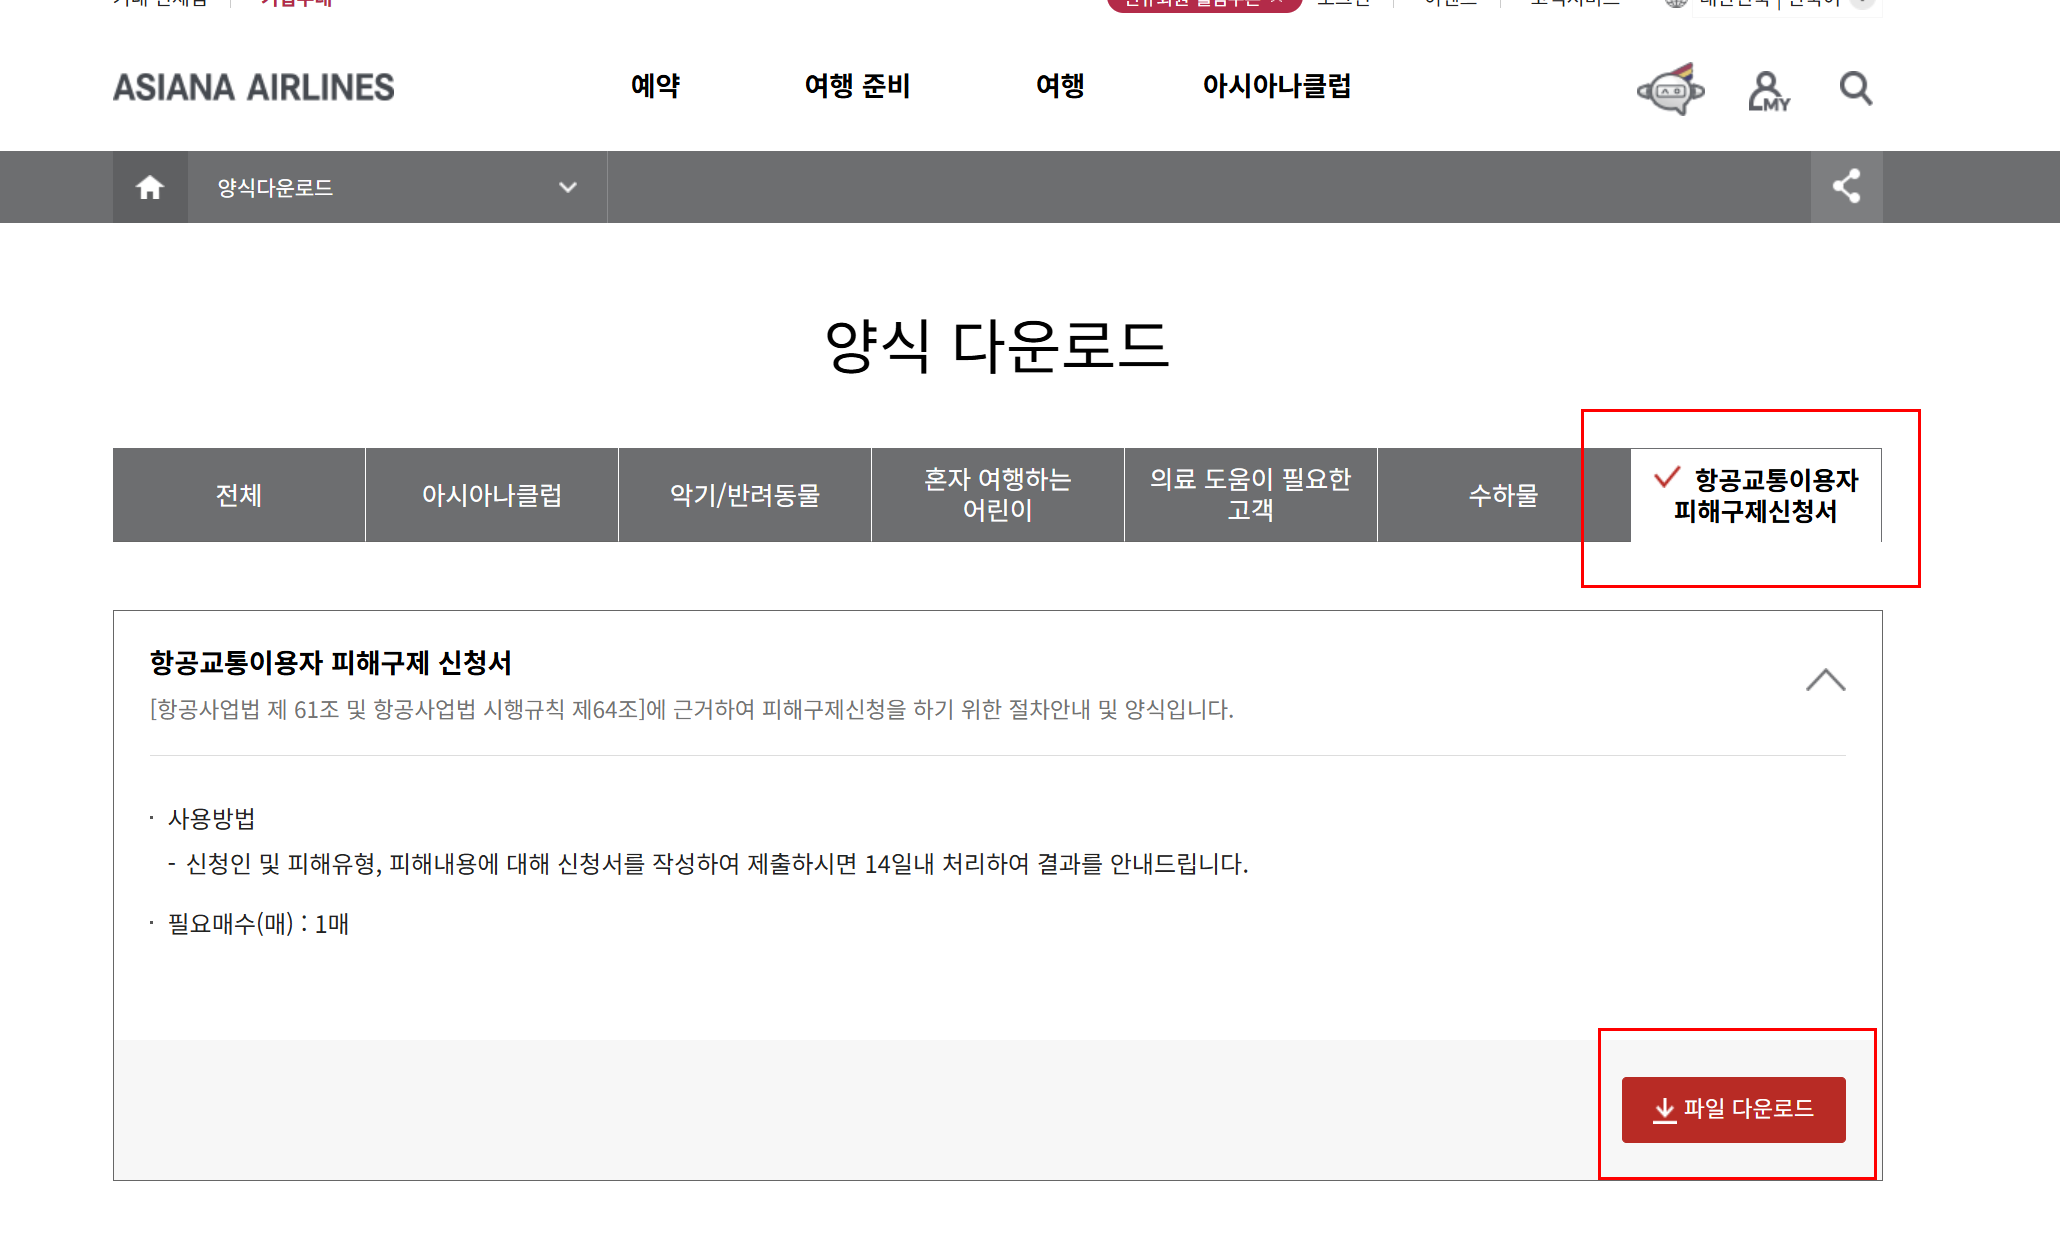Click the 파일 다운로드 button
This screenshot has height=1251, width=2060.
1733,1109
